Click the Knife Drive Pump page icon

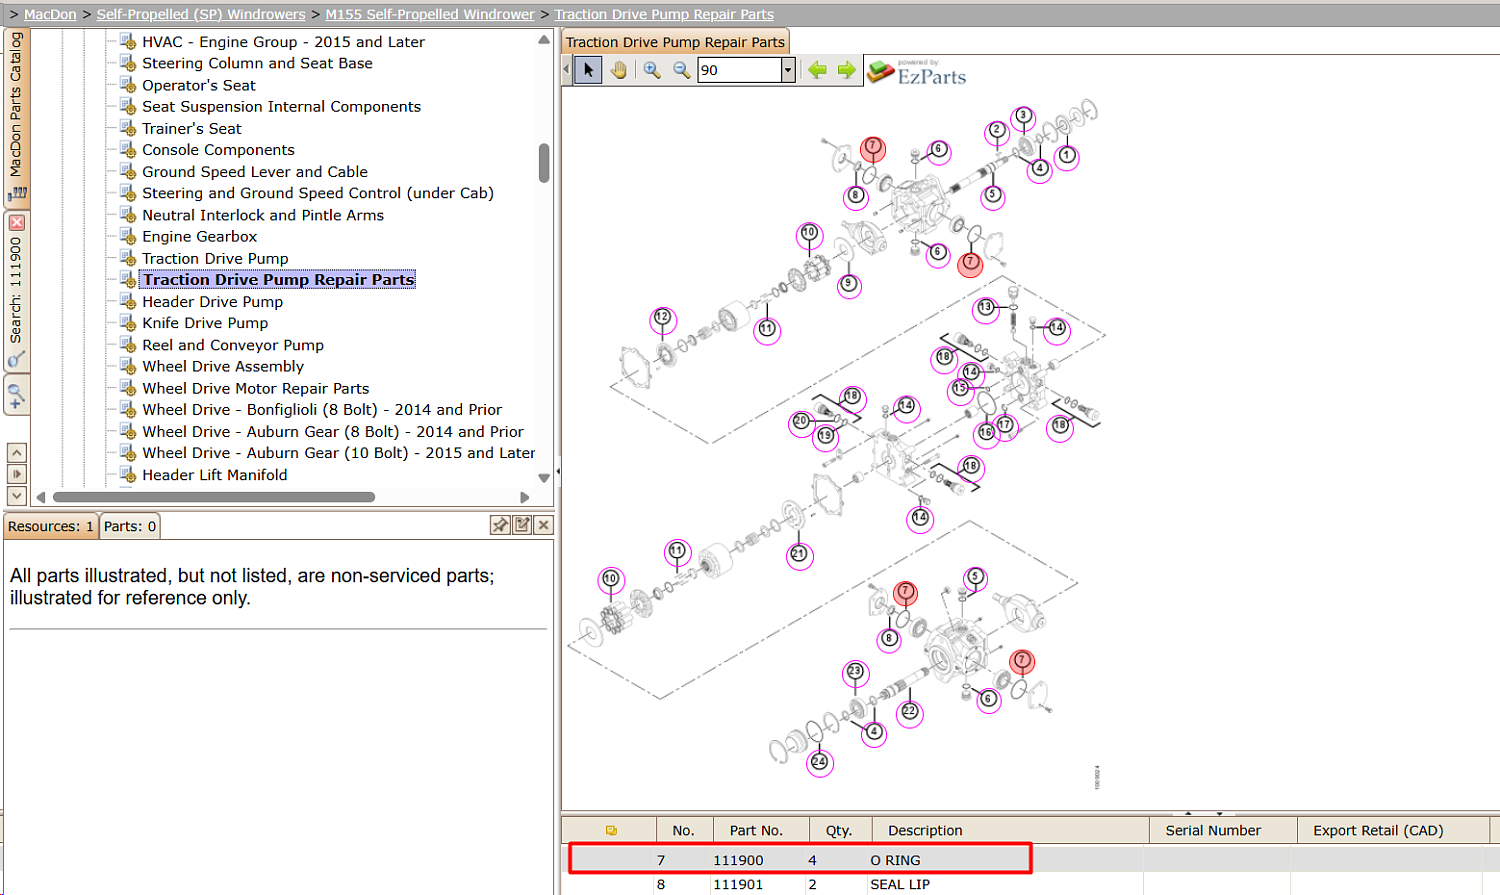128,323
